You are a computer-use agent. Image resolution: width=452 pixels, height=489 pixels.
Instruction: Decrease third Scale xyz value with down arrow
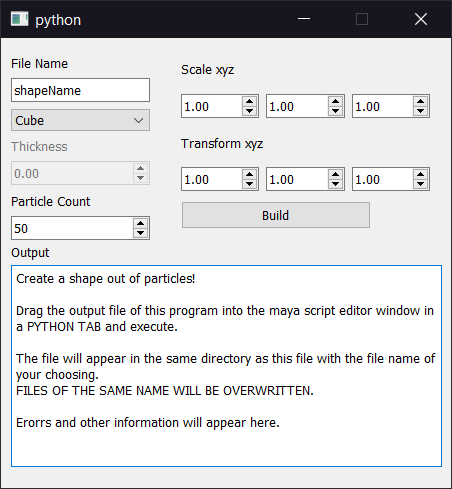pos(420,111)
